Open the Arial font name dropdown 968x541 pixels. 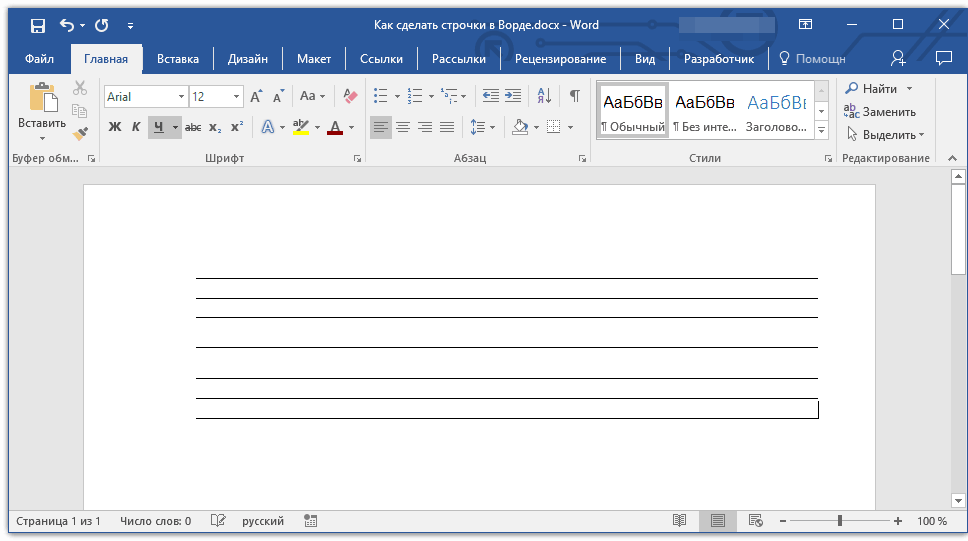coord(181,96)
